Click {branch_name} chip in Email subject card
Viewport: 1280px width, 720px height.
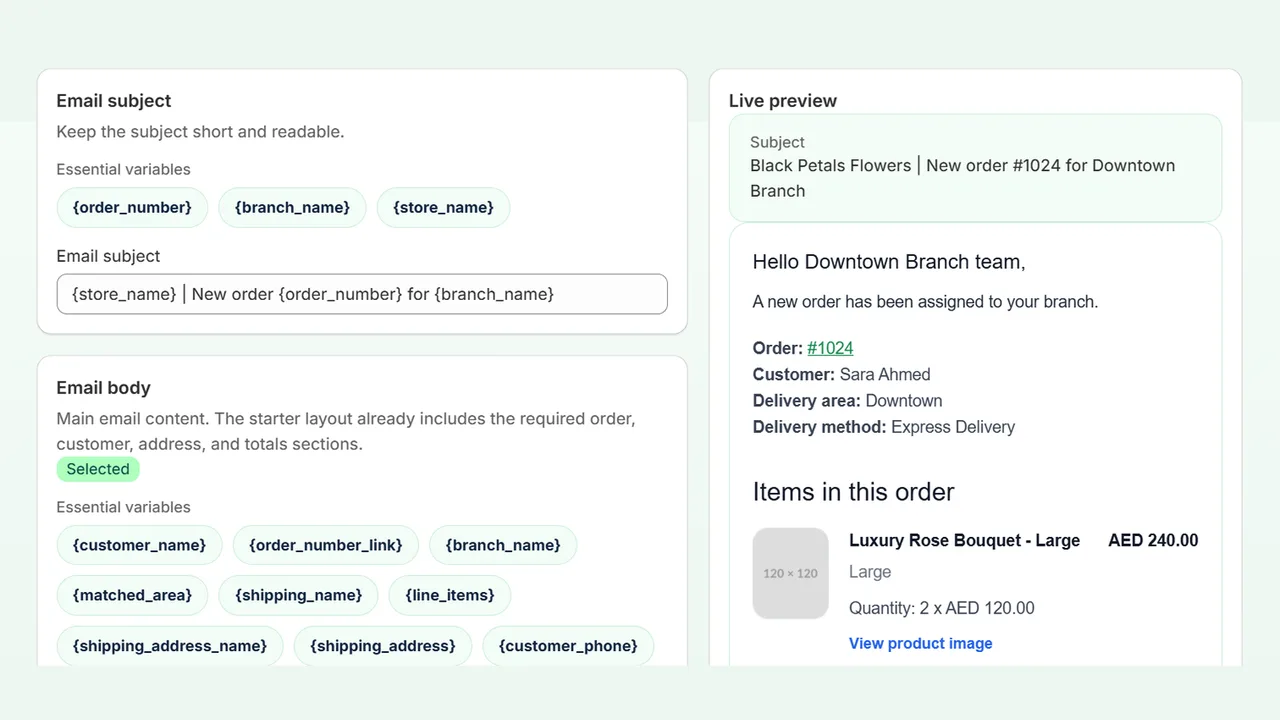[292, 207]
